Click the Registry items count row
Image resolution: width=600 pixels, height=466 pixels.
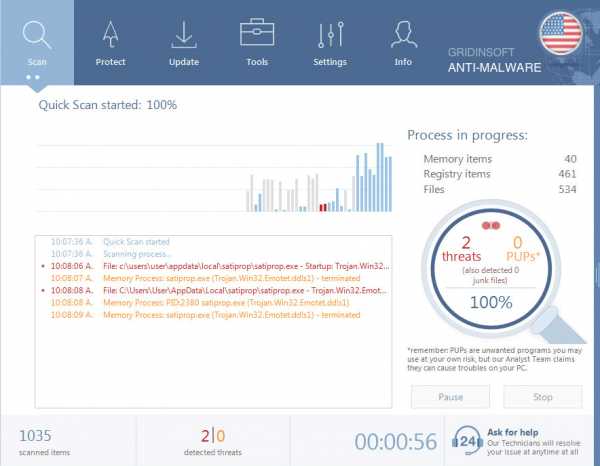(x=500, y=174)
